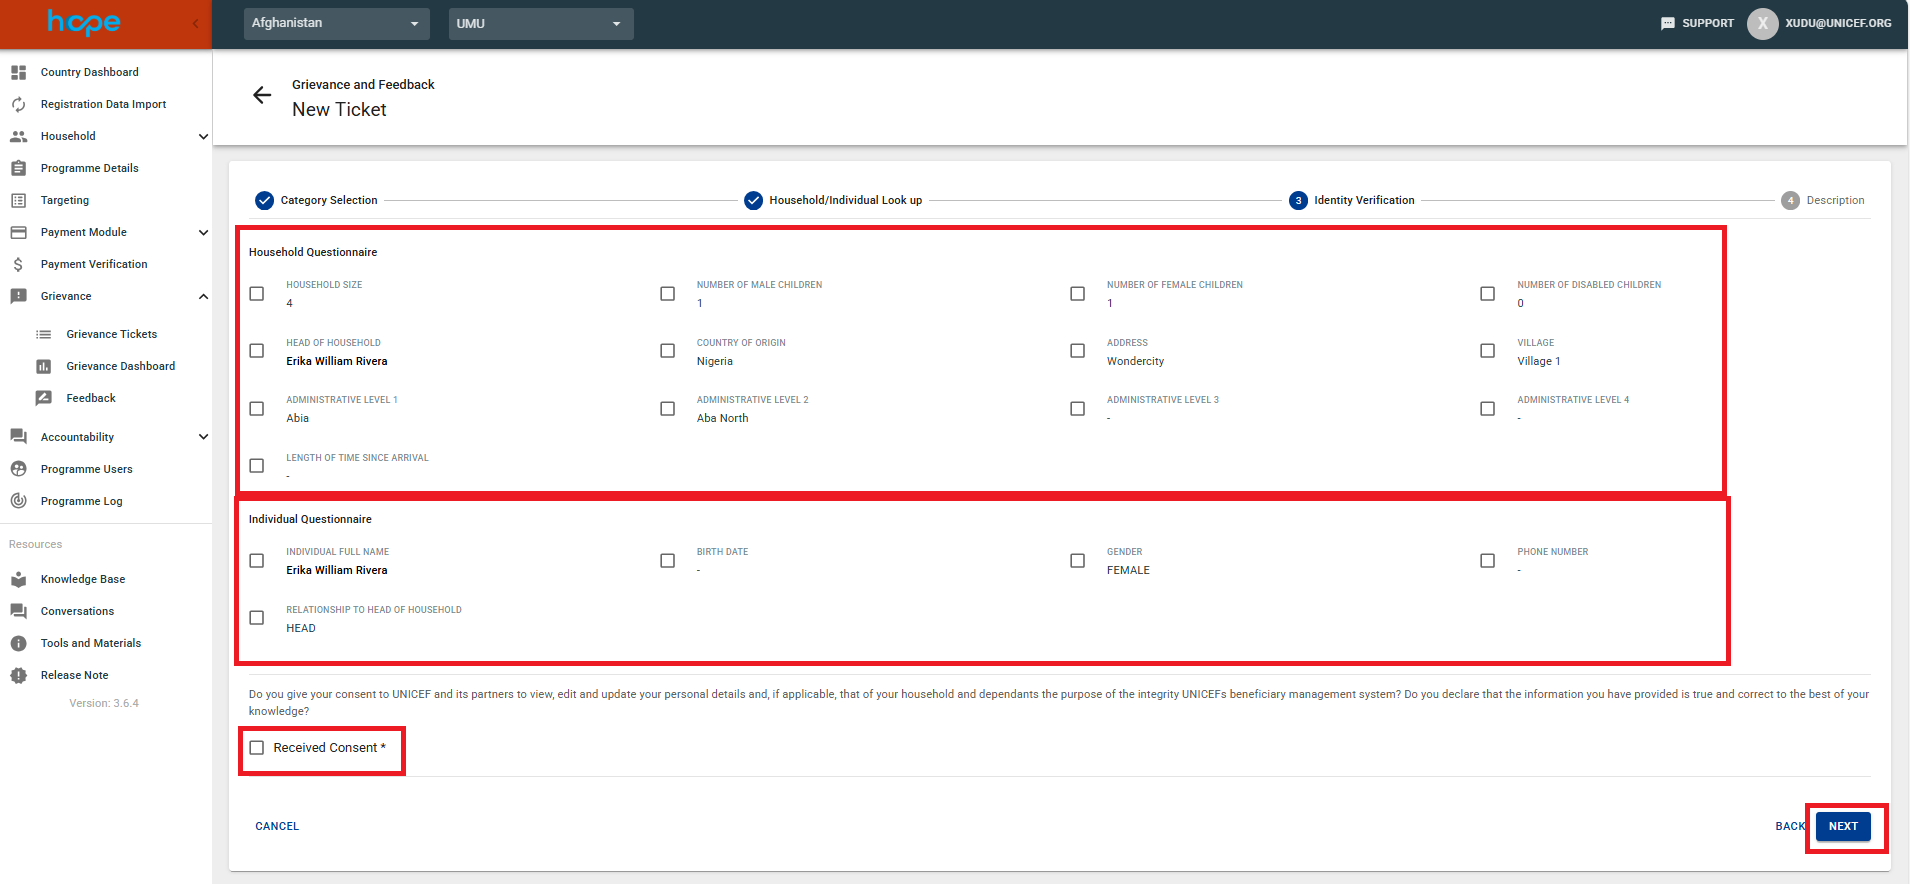The height and width of the screenshot is (884, 1910).
Task: Click the Cancel button
Action: (277, 826)
